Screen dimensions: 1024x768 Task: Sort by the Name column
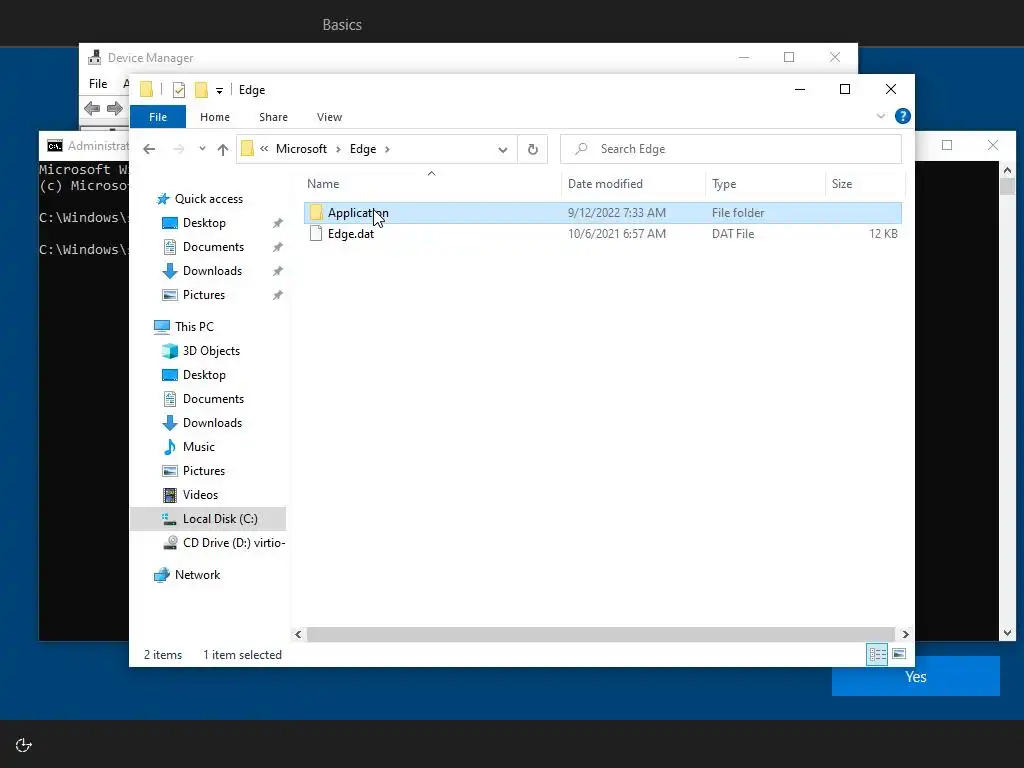point(431,184)
